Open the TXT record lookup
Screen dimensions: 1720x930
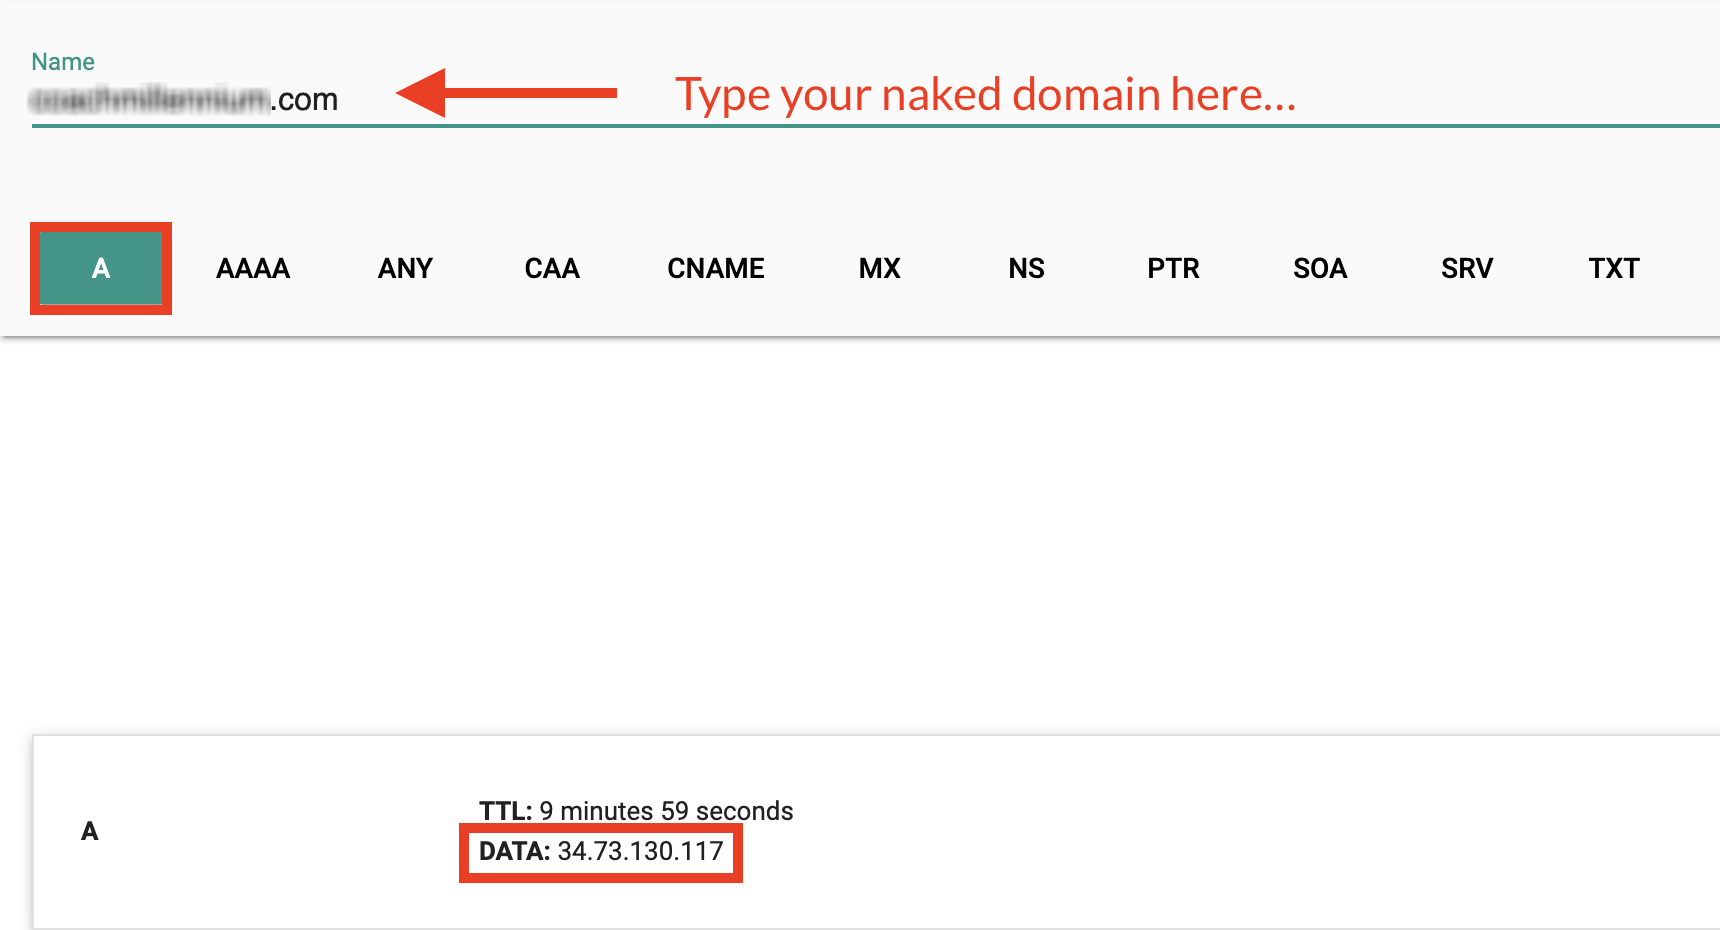[1614, 268]
